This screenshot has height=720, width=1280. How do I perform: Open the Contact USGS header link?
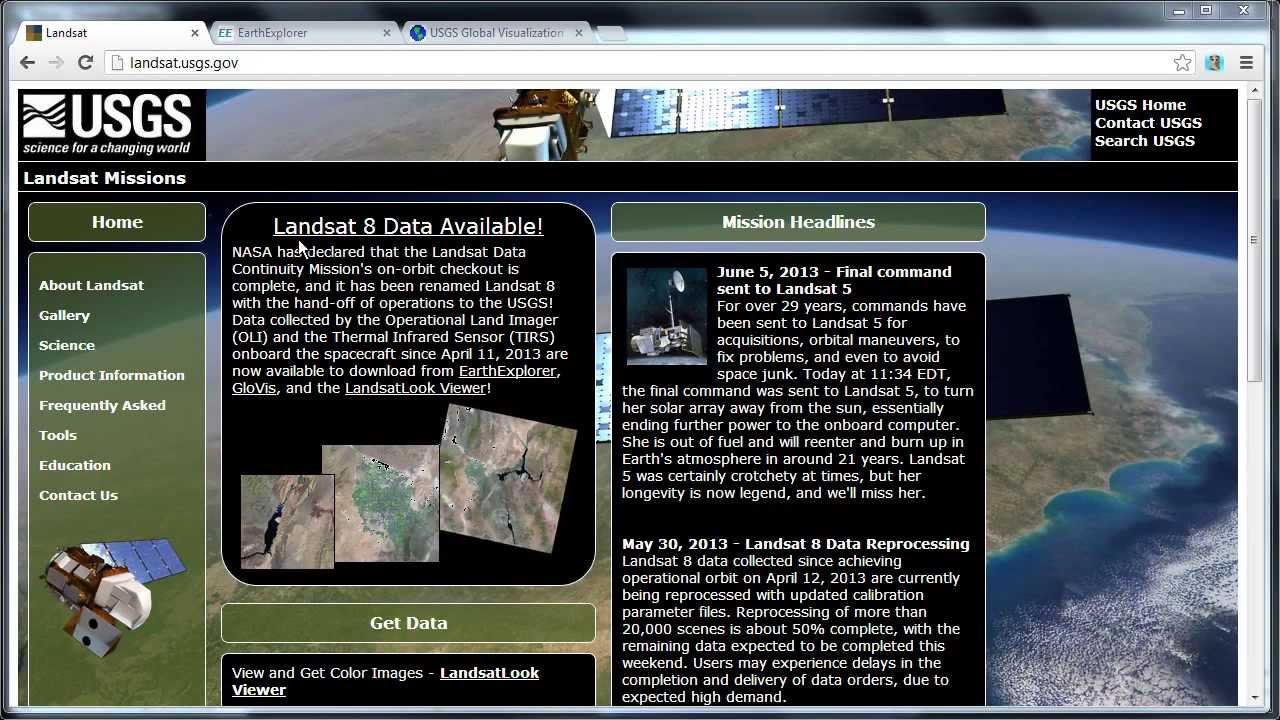point(1148,123)
